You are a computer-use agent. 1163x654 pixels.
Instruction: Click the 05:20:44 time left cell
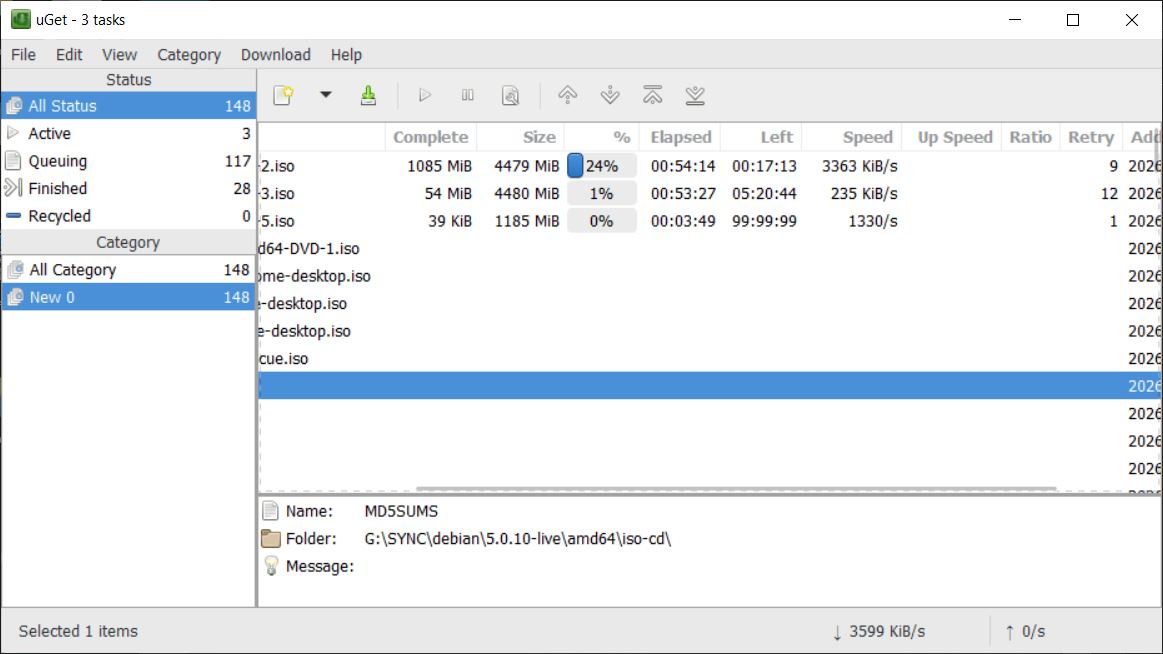coord(764,194)
